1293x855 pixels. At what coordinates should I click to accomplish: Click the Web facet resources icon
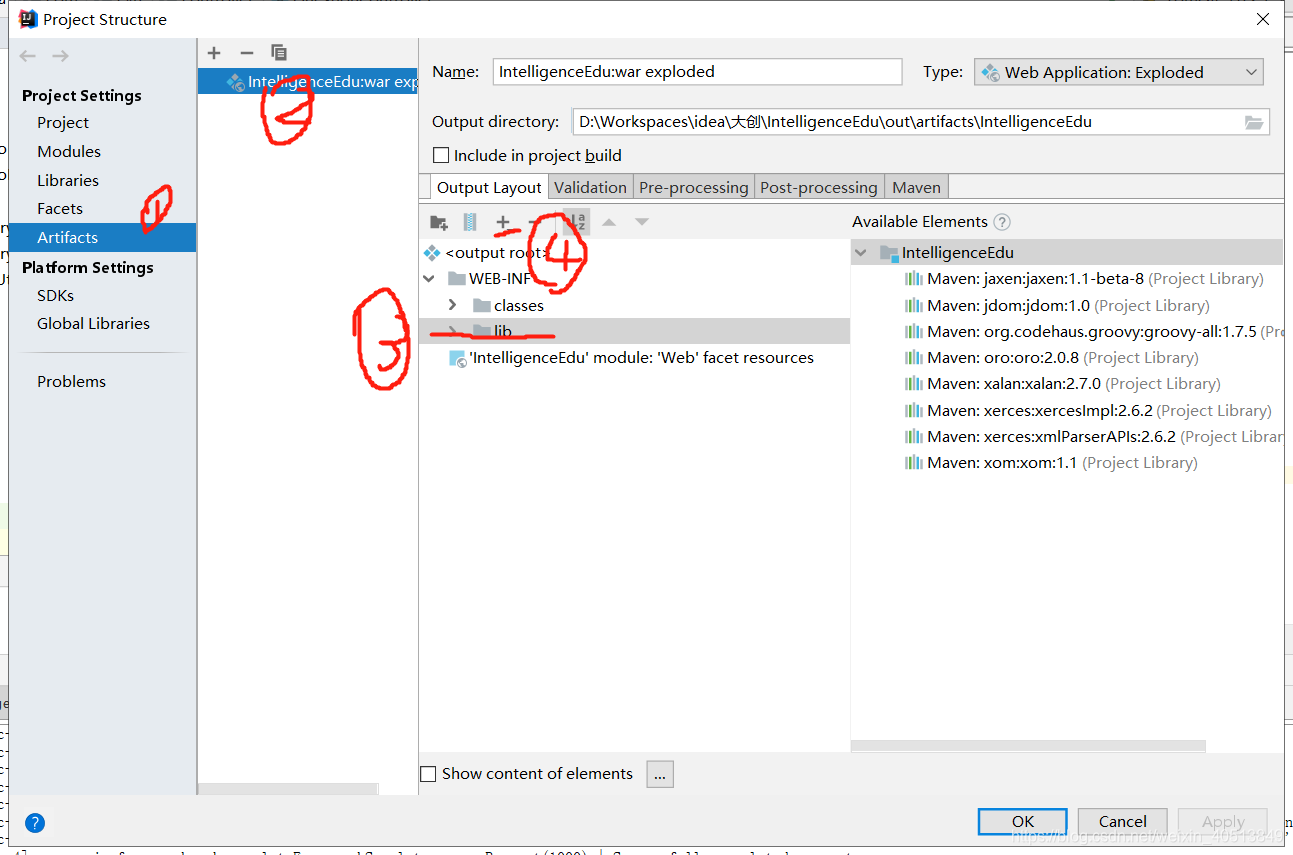(x=457, y=359)
